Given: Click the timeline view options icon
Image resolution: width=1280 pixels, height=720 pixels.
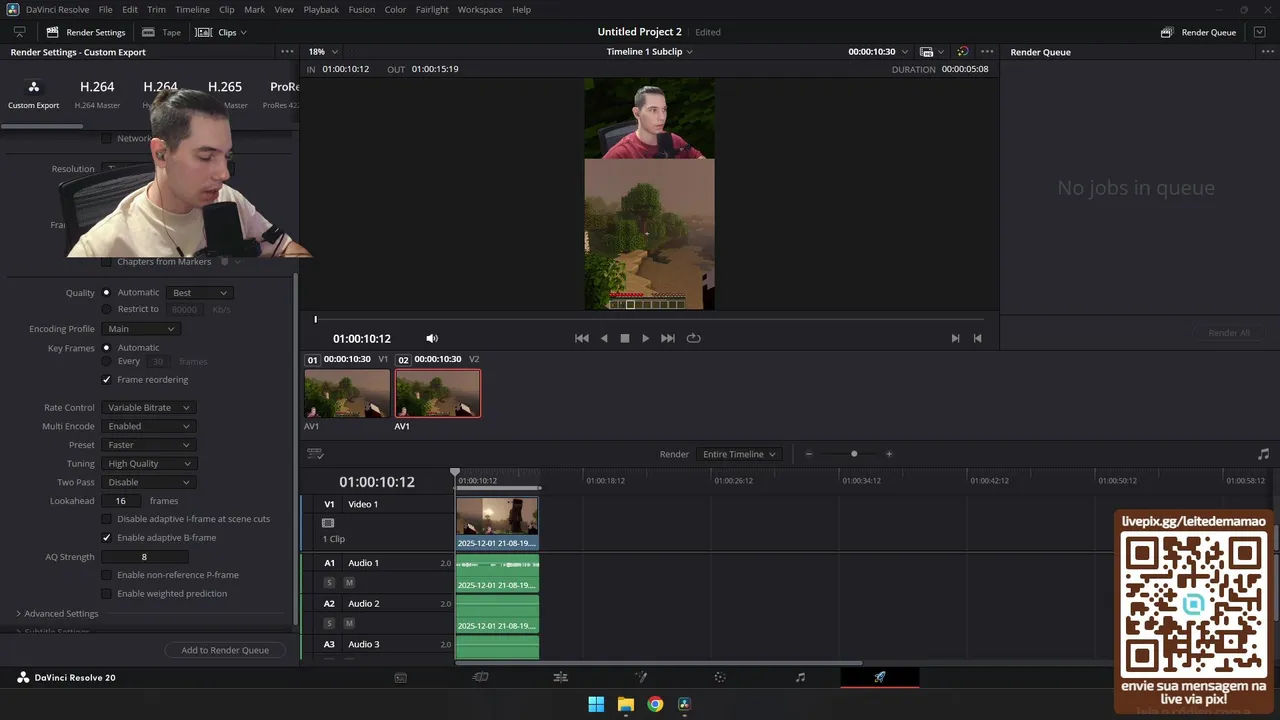Looking at the screenshot, I should (315, 454).
